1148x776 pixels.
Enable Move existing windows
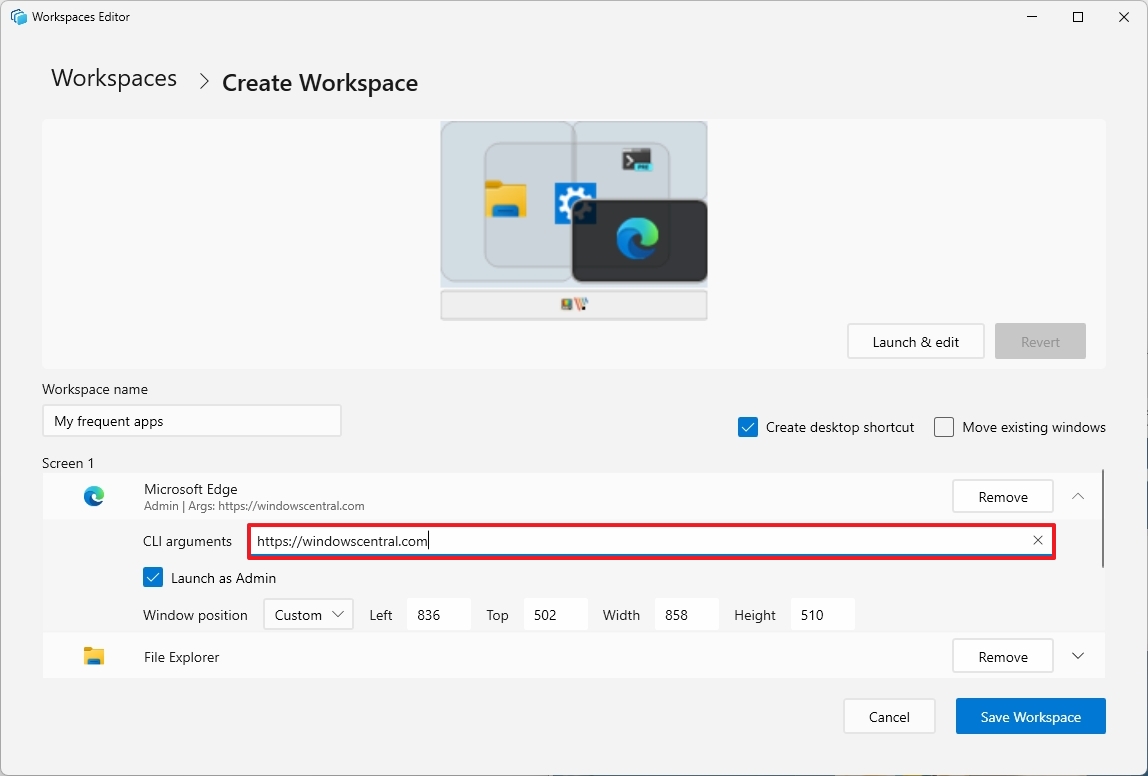coord(943,426)
